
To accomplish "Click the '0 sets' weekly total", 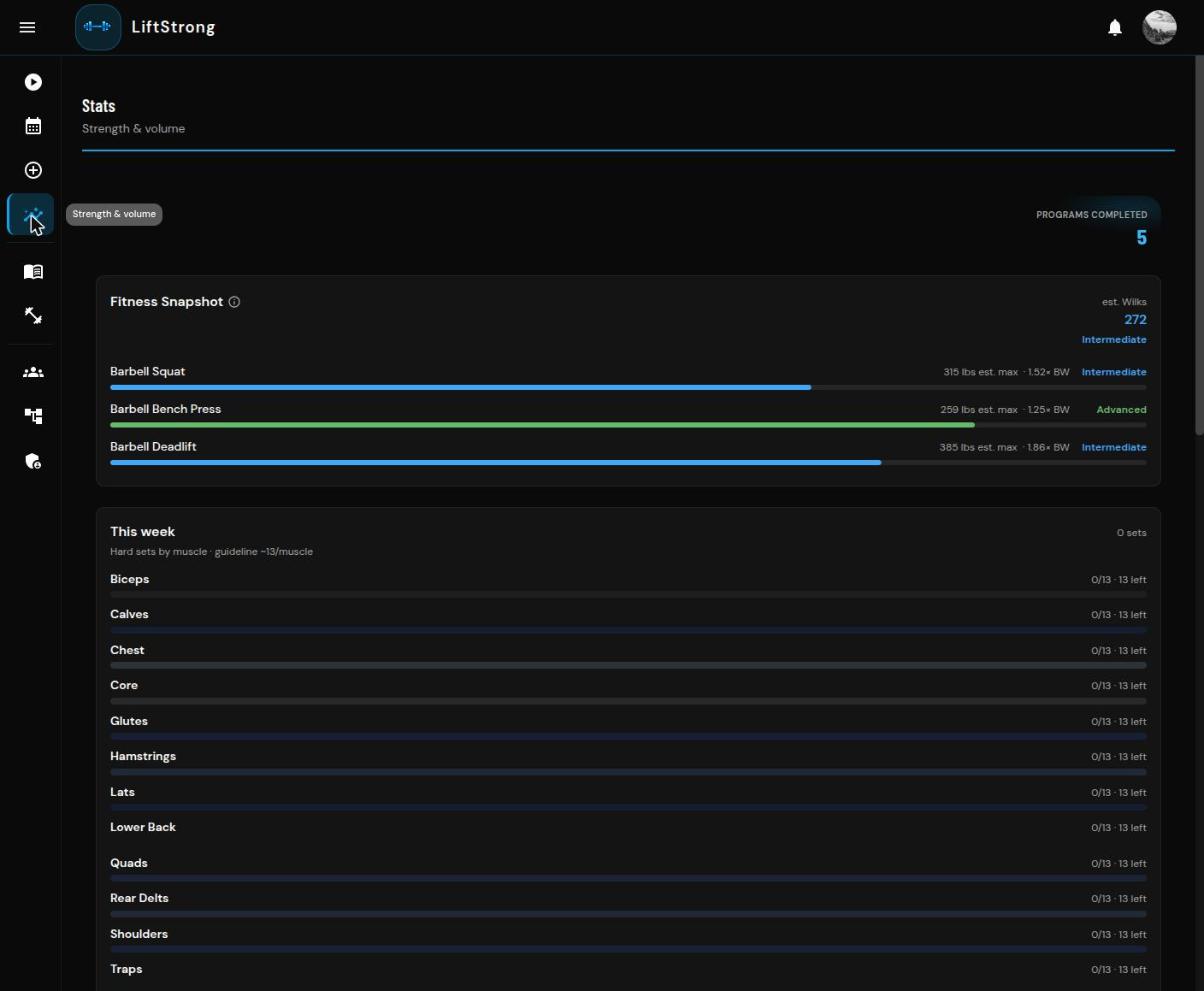I will click(x=1132, y=533).
